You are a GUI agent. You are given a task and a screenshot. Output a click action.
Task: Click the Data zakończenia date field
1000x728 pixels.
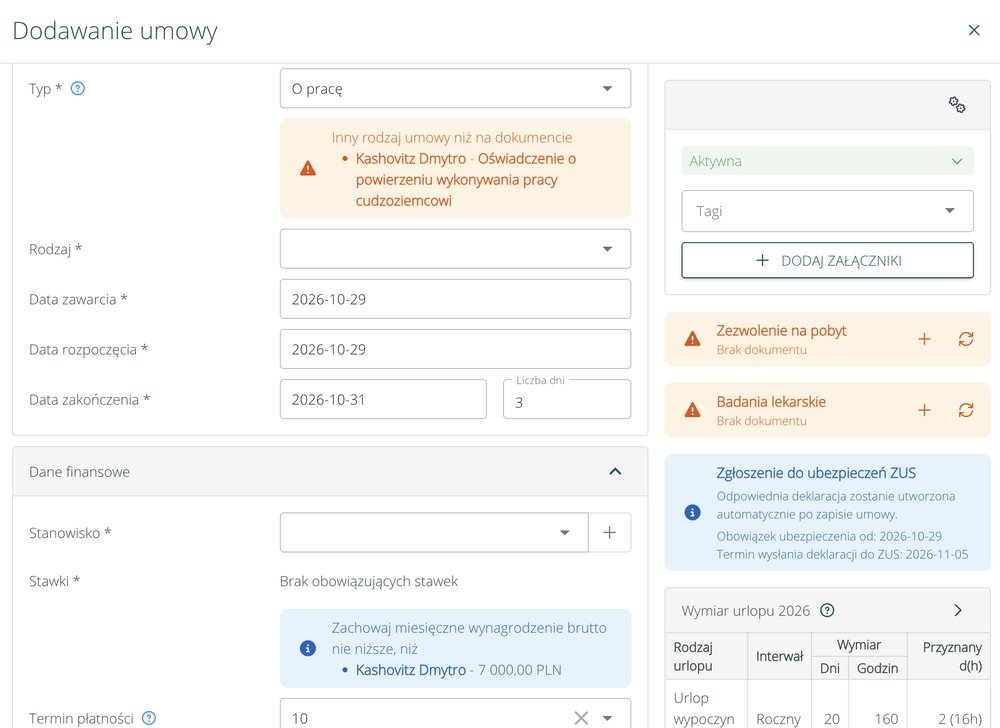383,400
